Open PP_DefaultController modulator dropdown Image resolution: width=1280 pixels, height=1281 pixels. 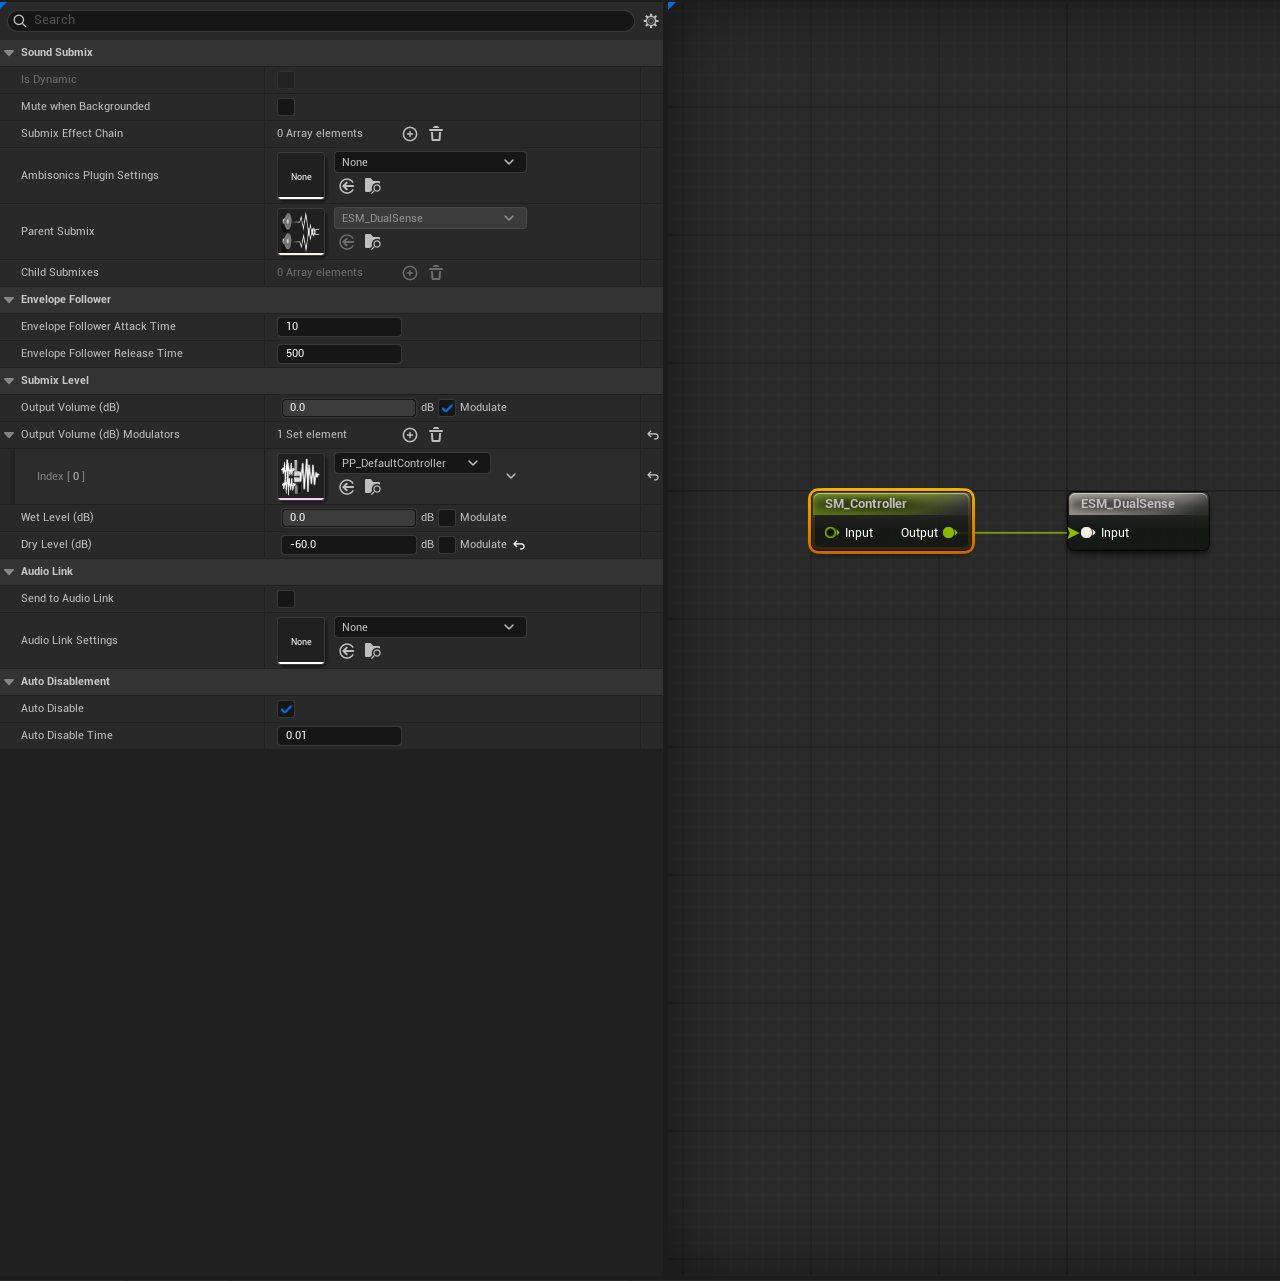coord(412,463)
